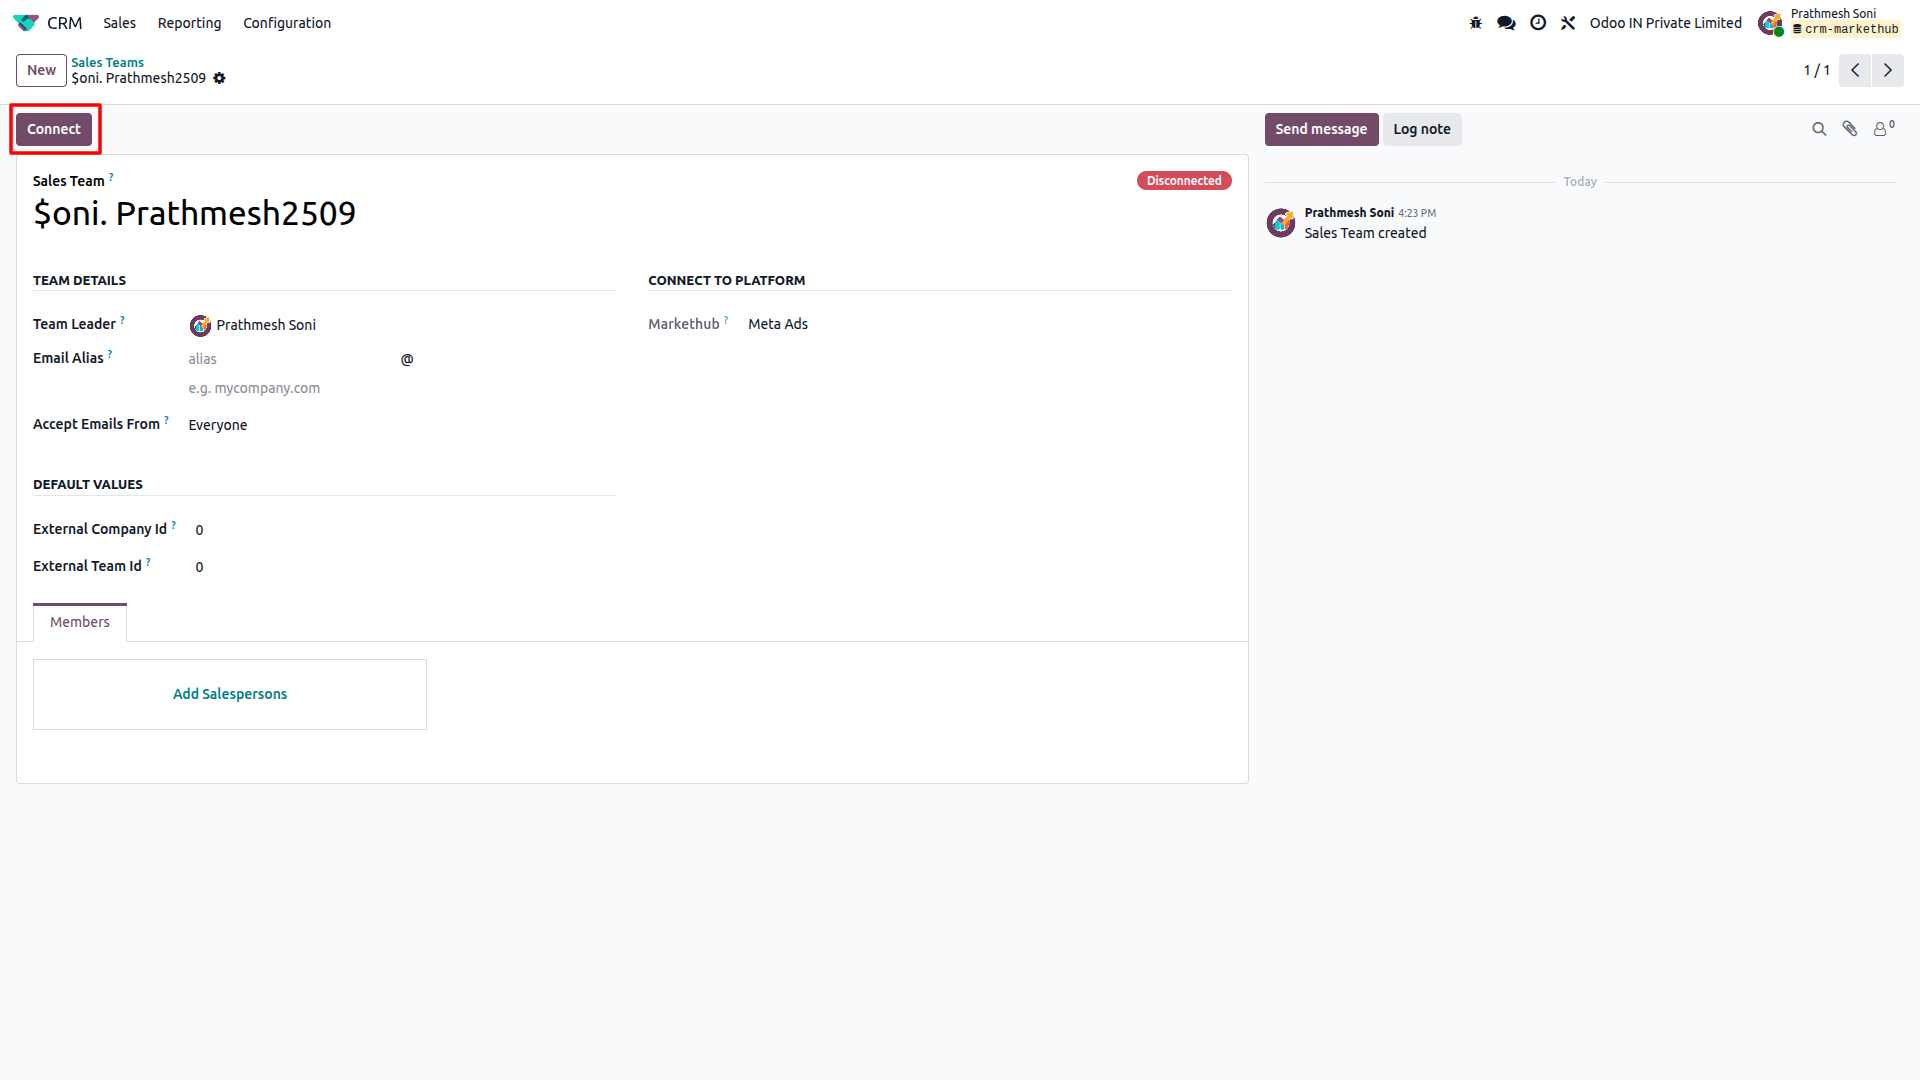Screen dimensions: 1920x1080
Task: Click the email alias input field
Action: pyautogui.click(x=290, y=359)
